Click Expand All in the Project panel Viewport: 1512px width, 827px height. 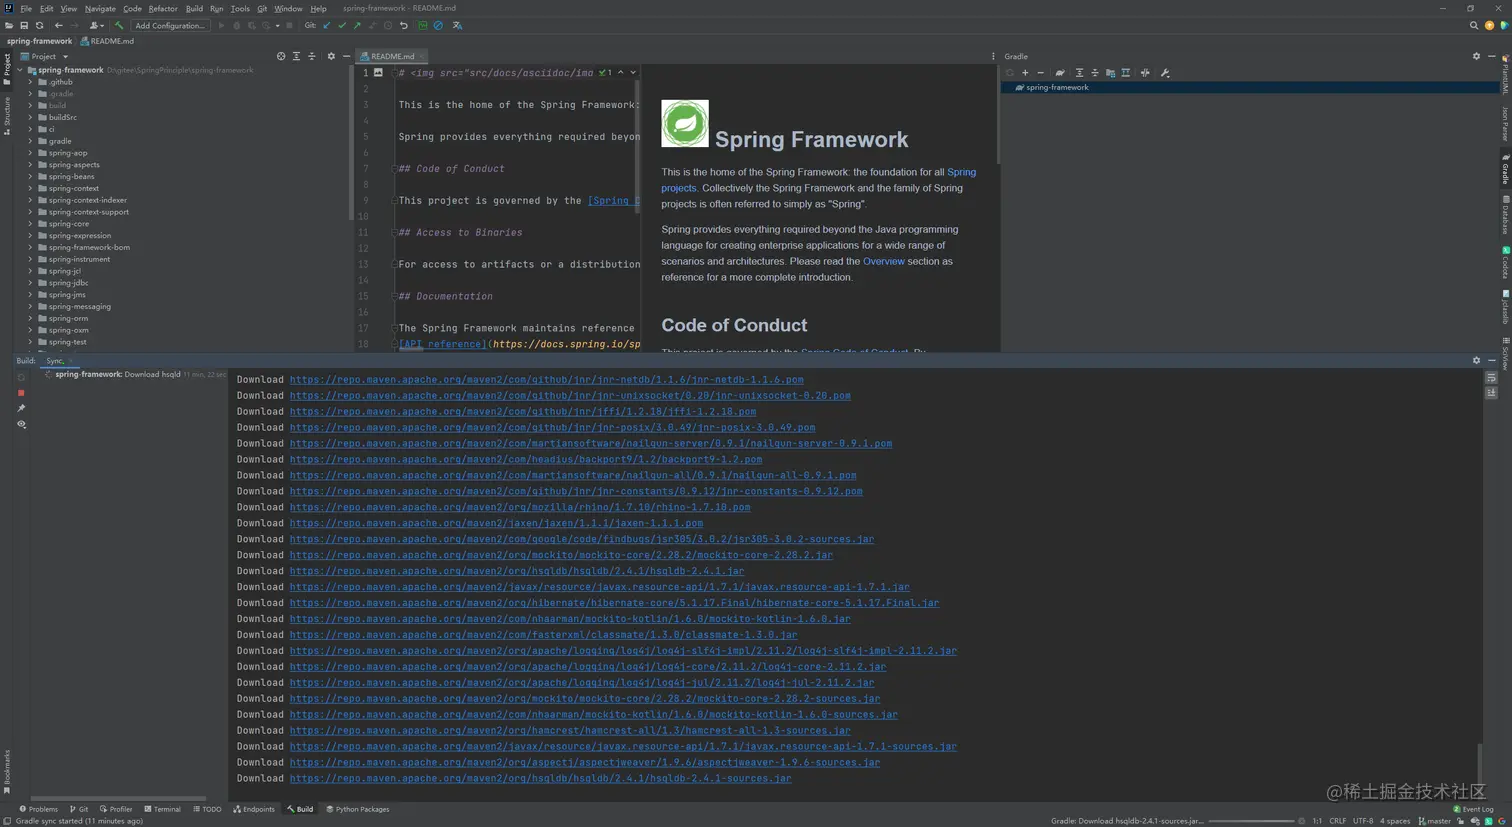[x=296, y=57]
